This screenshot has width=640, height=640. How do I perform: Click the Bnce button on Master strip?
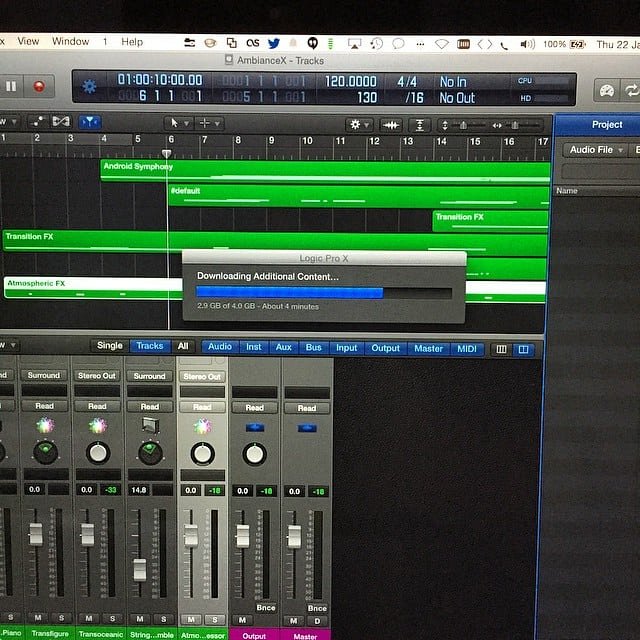(317, 608)
